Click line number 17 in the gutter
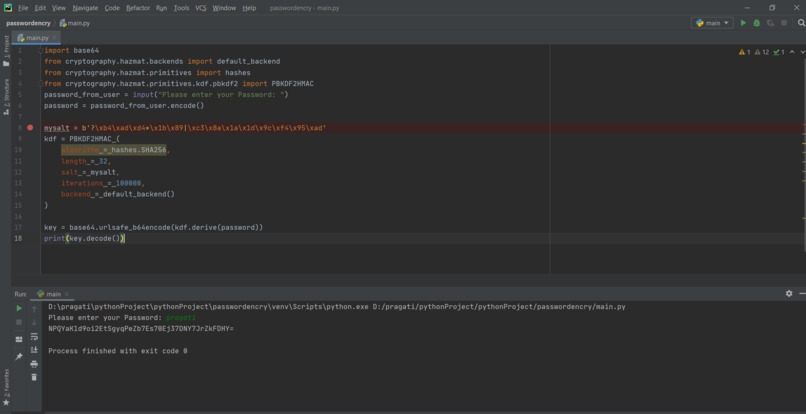The image size is (806, 414). tap(19, 227)
